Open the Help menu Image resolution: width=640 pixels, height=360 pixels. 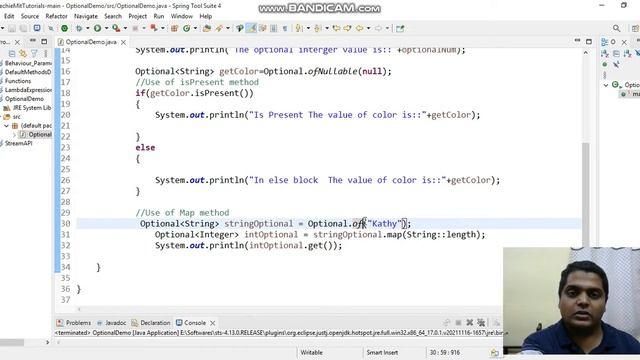(x=206, y=16)
